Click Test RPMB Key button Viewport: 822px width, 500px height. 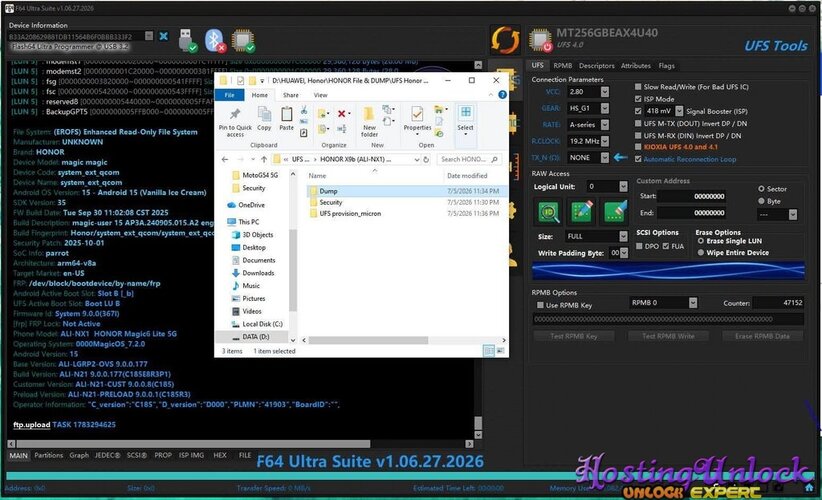pyautogui.click(x=574, y=336)
